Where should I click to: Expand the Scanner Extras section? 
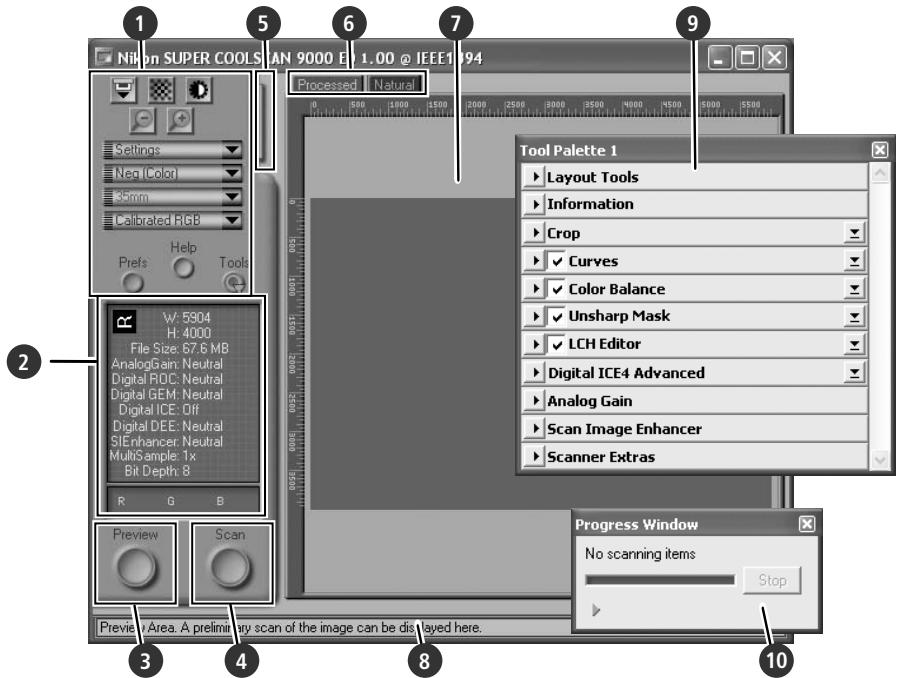[534, 456]
